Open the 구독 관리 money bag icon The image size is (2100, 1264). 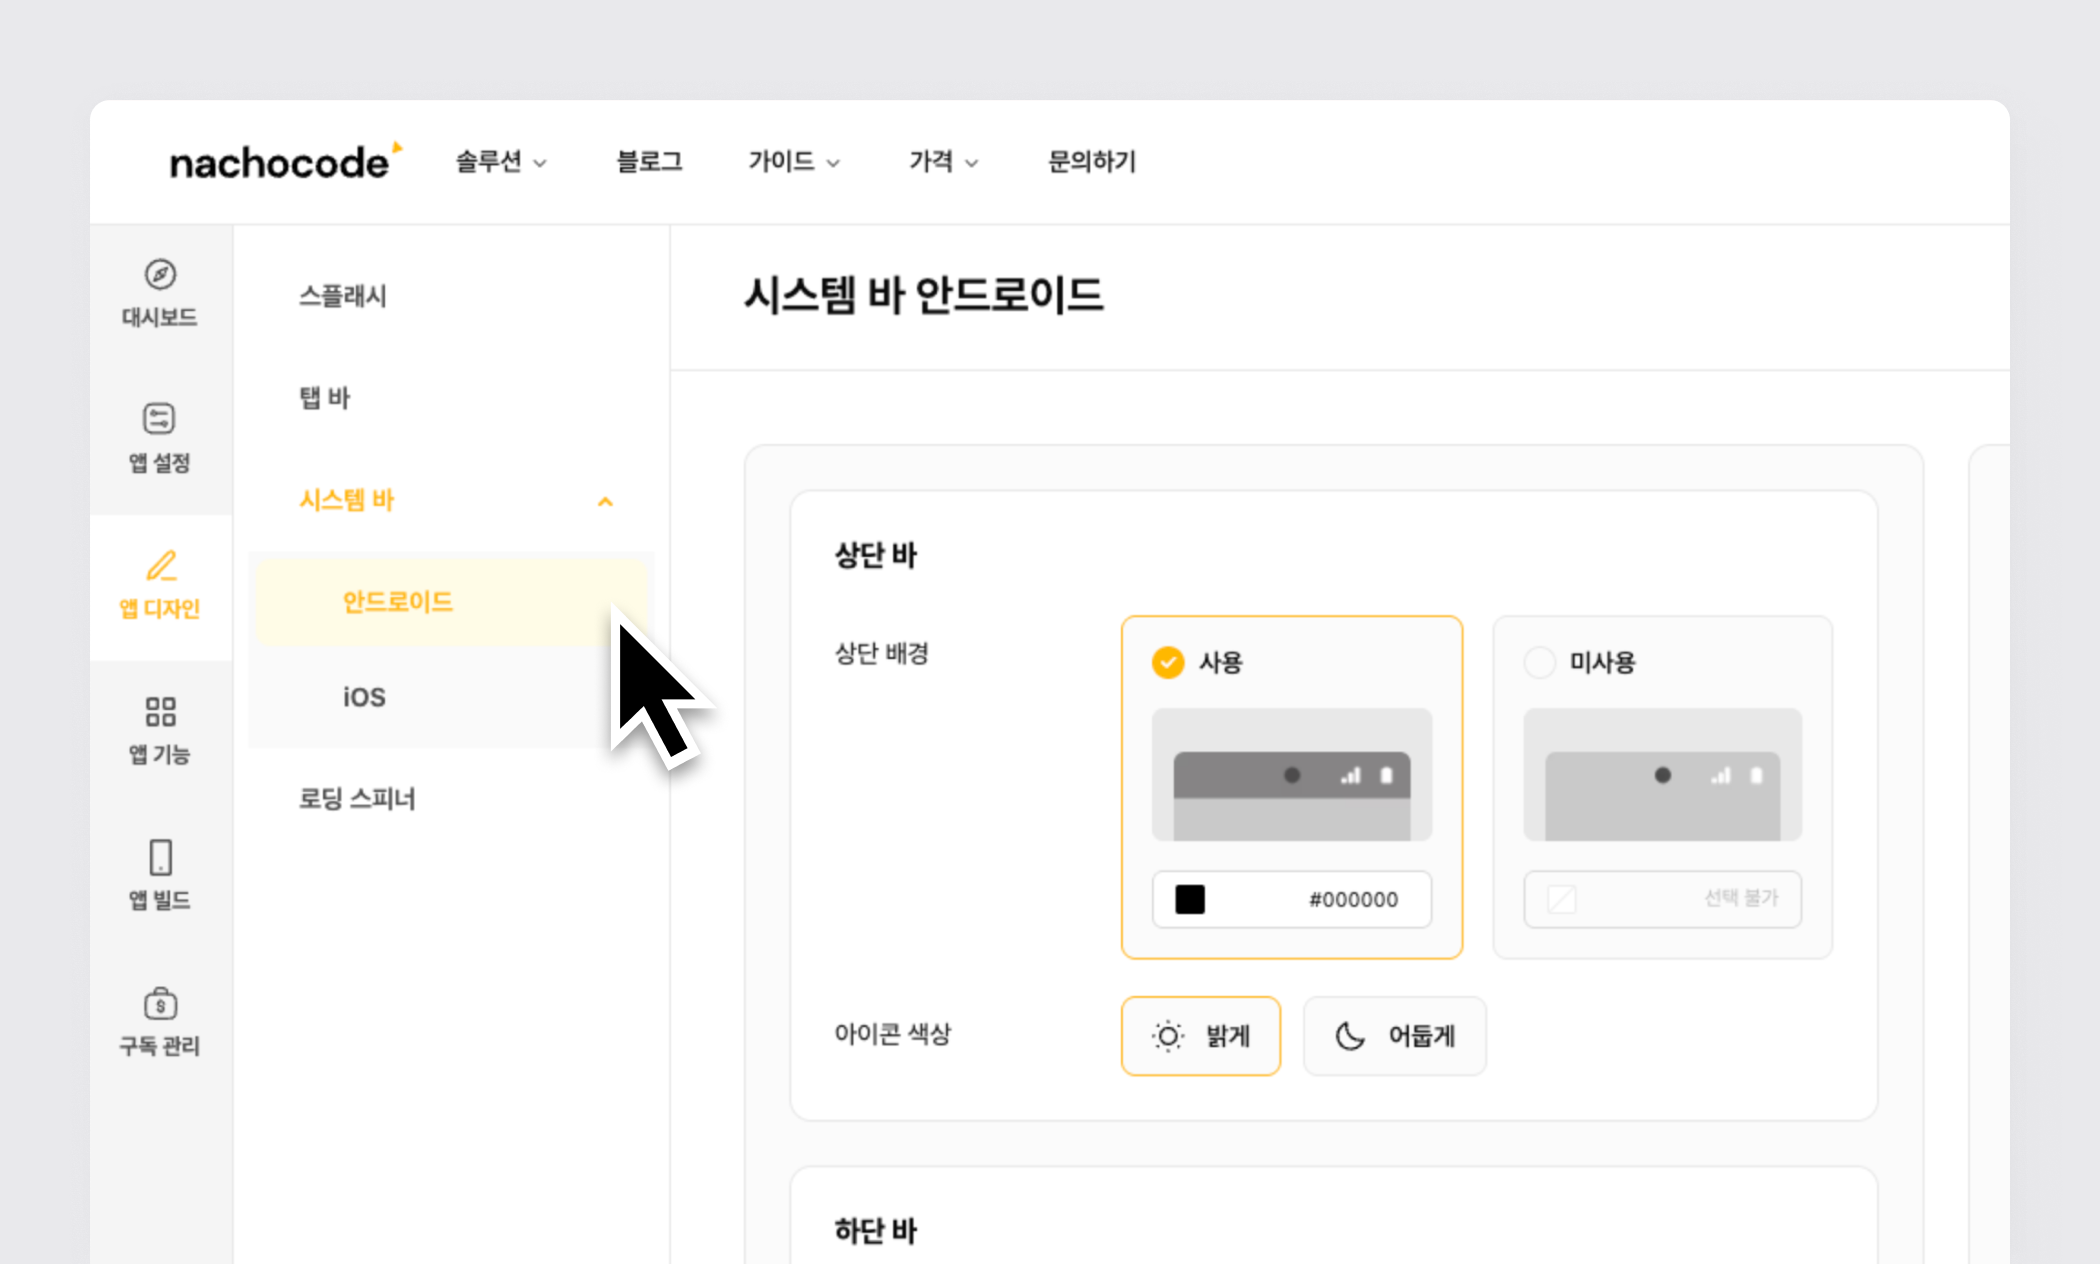(160, 1003)
